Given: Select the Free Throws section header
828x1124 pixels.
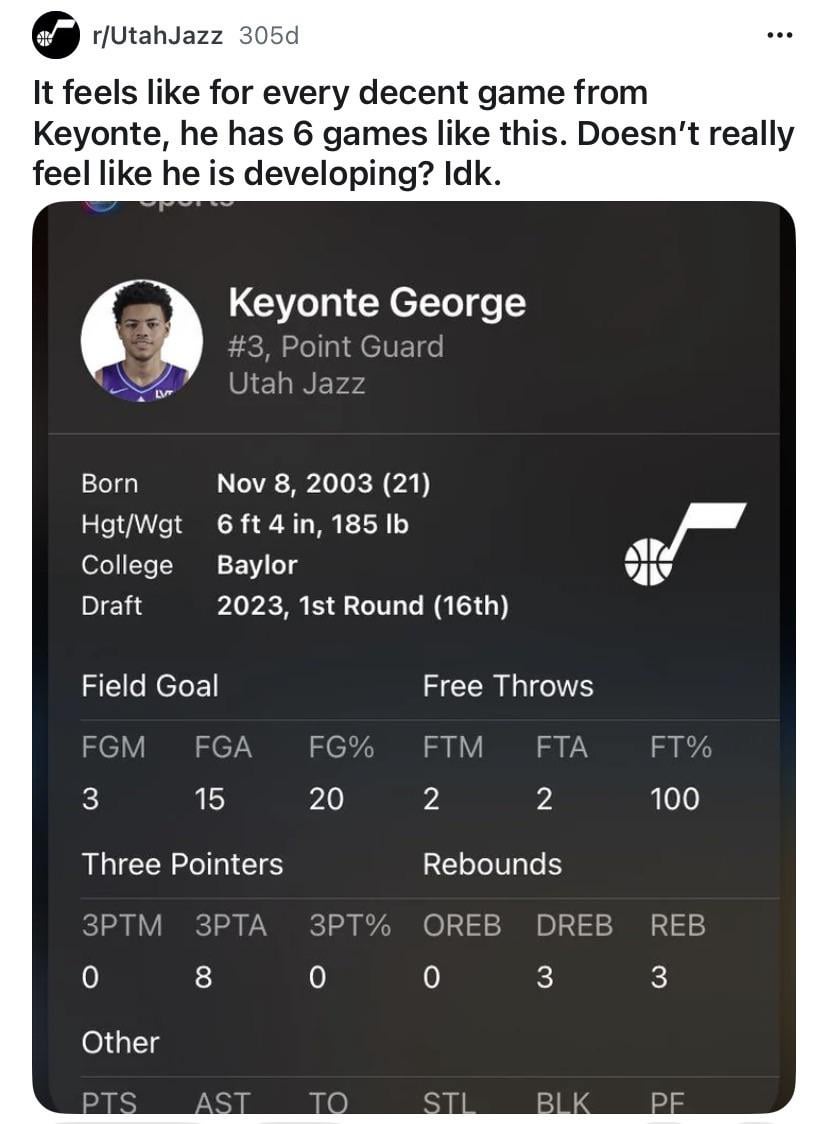Looking at the screenshot, I should tap(508, 686).
